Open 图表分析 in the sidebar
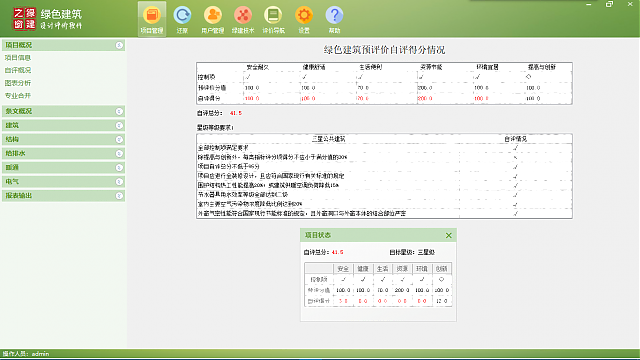Image resolution: width=640 pixels, height=360 pixels. coord(18,83)
